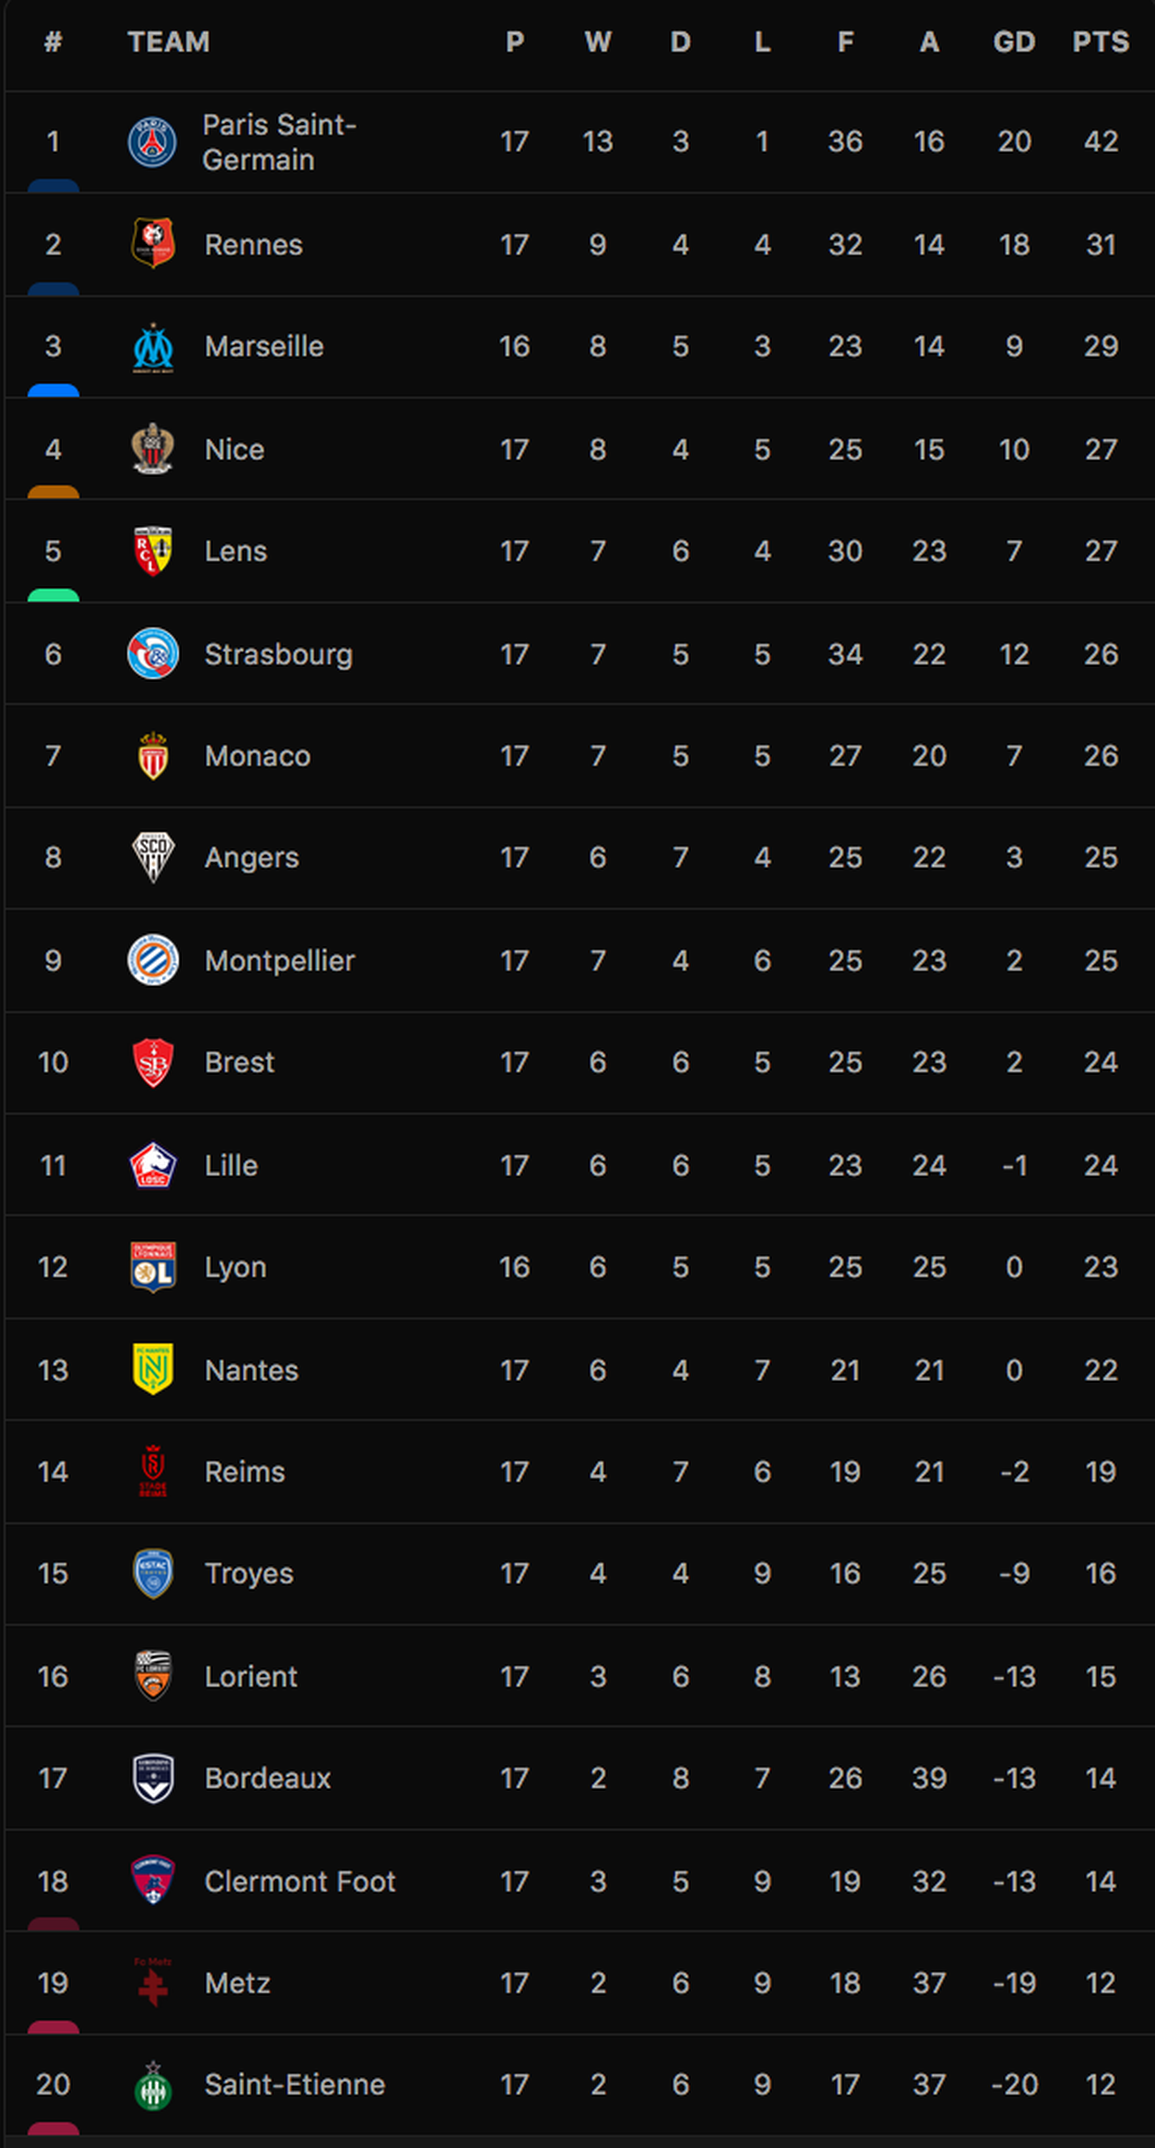
Task: Click the Lille LOSC badge
Action: [x=153, y=1165]
